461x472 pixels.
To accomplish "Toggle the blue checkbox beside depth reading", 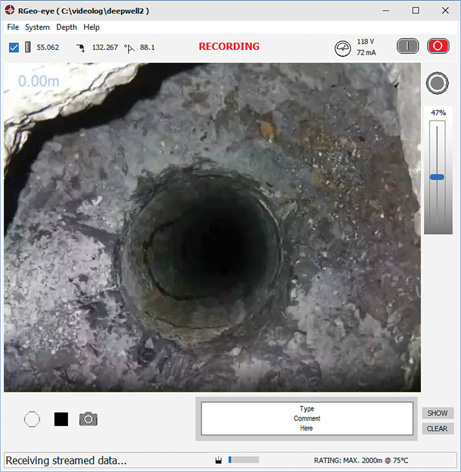I will tap(14, 48).
